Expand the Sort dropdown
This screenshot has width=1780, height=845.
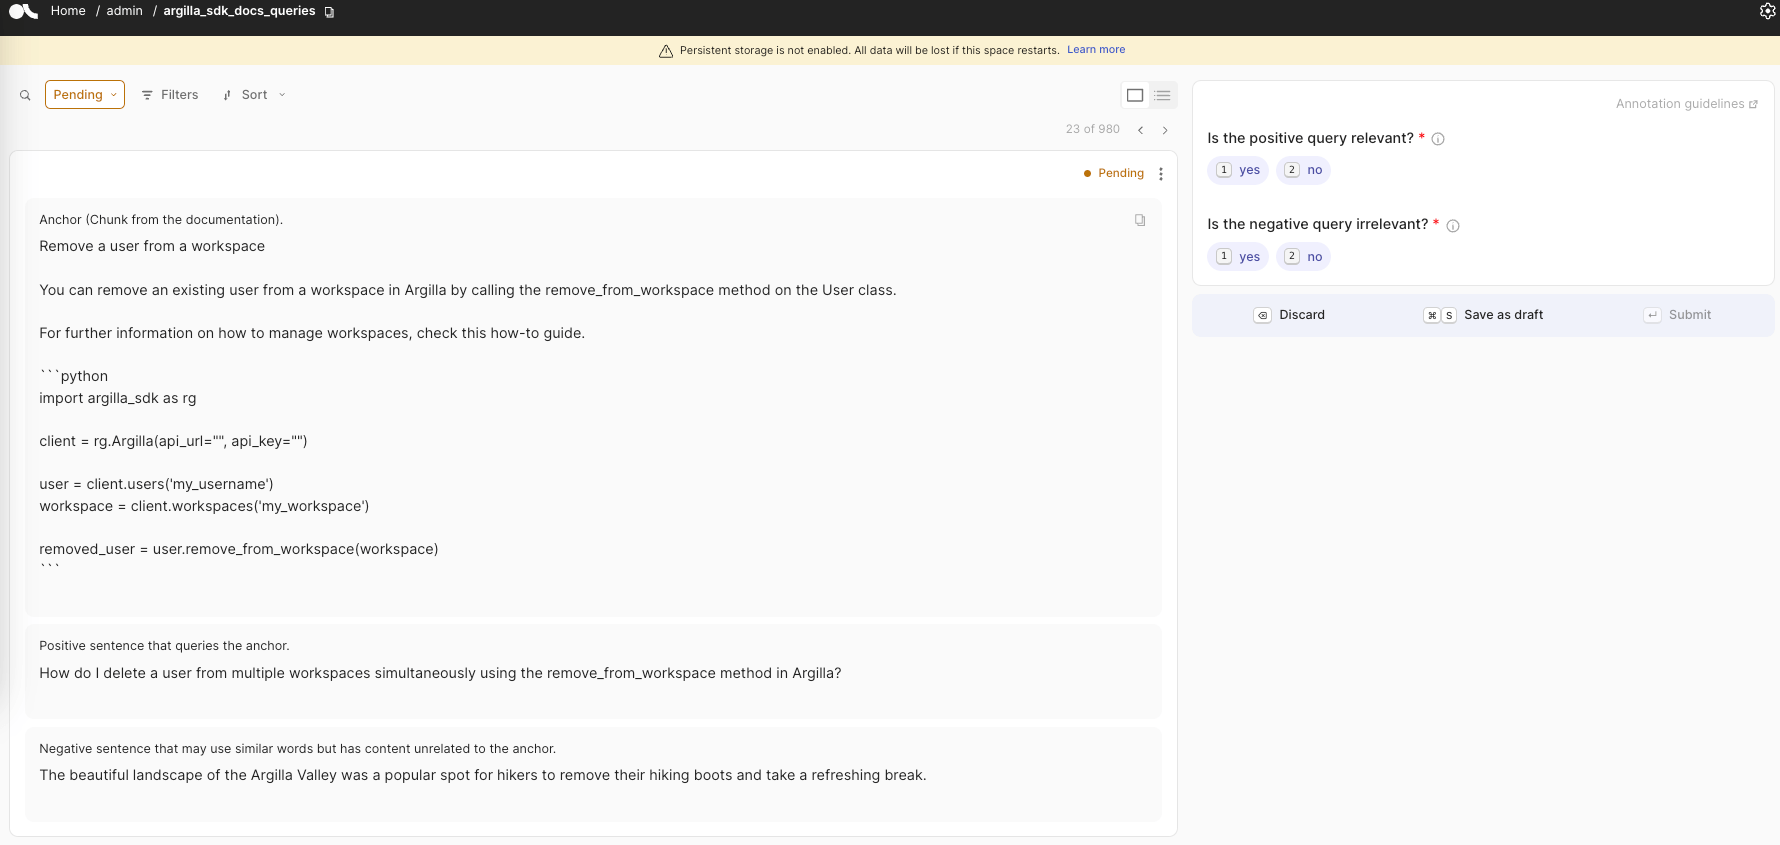[255, 95]
